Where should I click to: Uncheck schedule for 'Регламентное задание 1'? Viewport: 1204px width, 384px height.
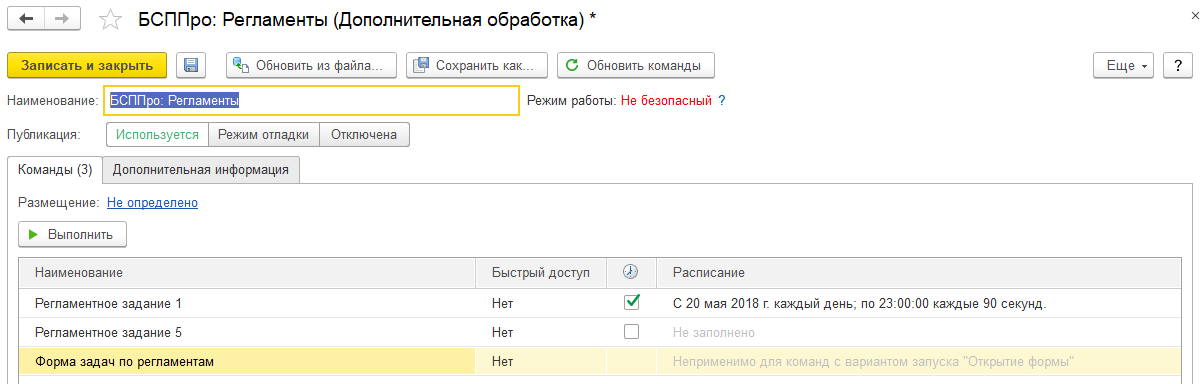coord(631,302)
